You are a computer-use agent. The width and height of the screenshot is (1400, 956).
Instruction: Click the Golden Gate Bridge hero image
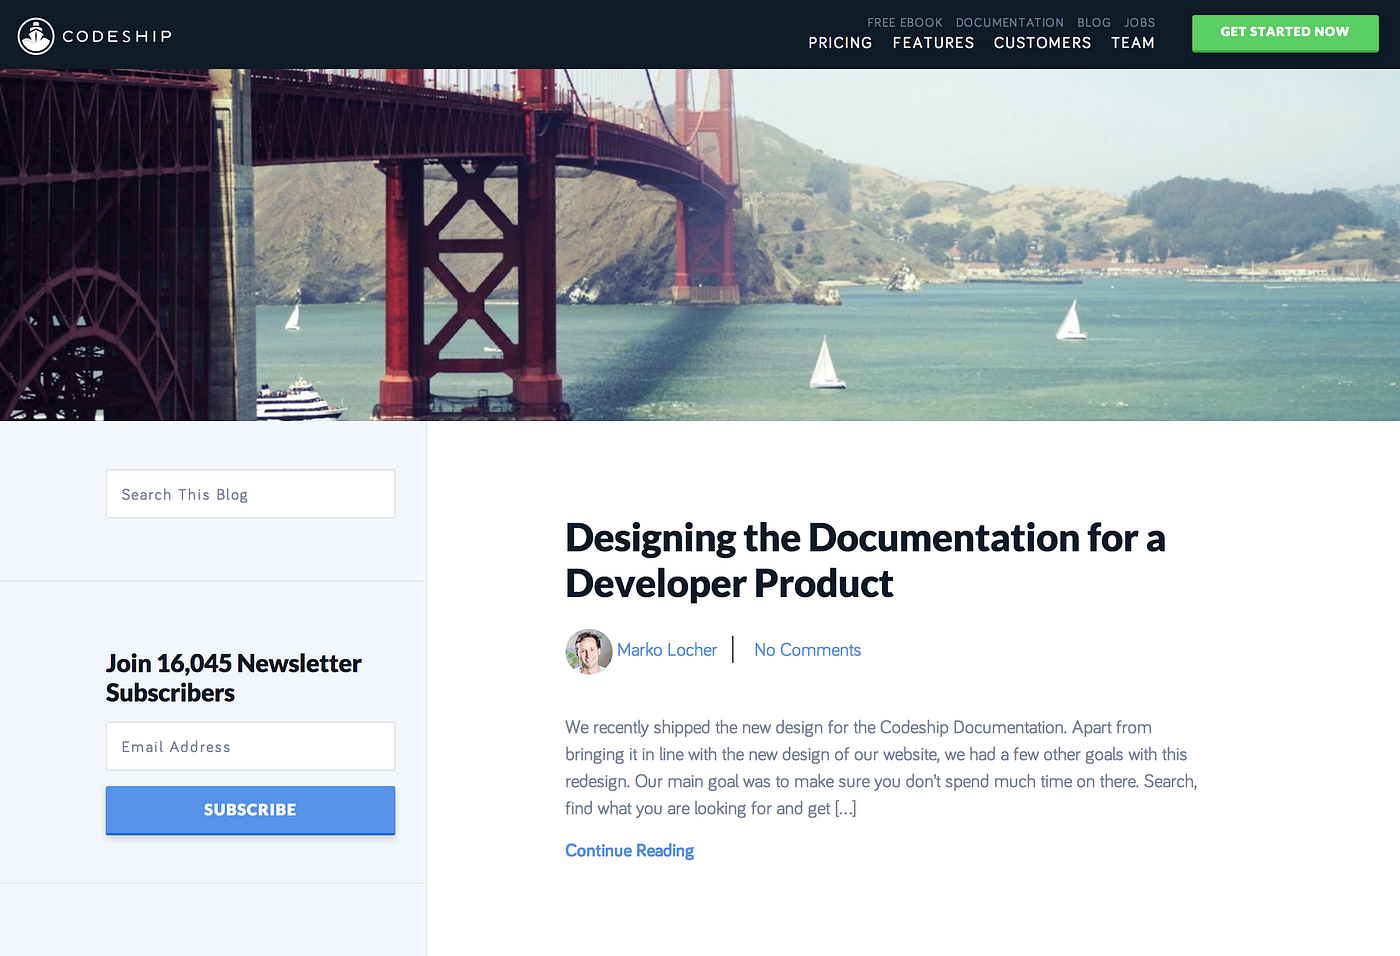tap(700, 243)
